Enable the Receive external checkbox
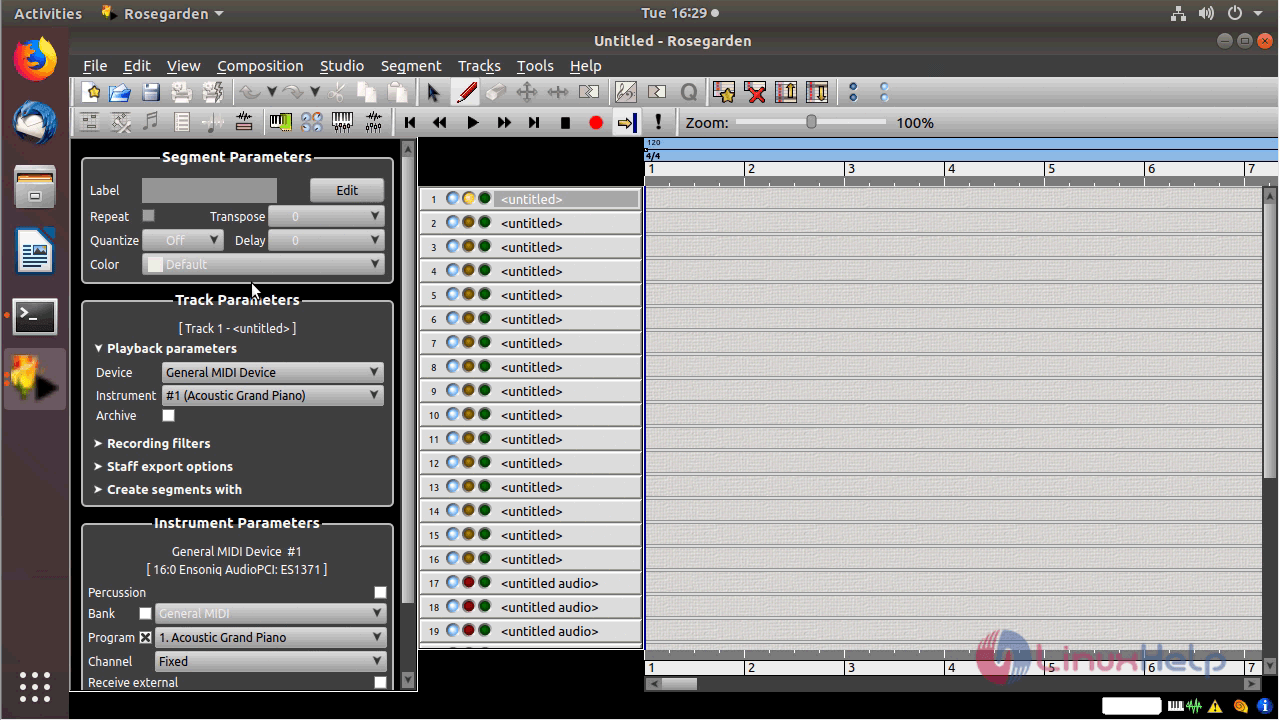Image resolution: width=1280 pixels, height=720 pixels. tap(380, 682)
